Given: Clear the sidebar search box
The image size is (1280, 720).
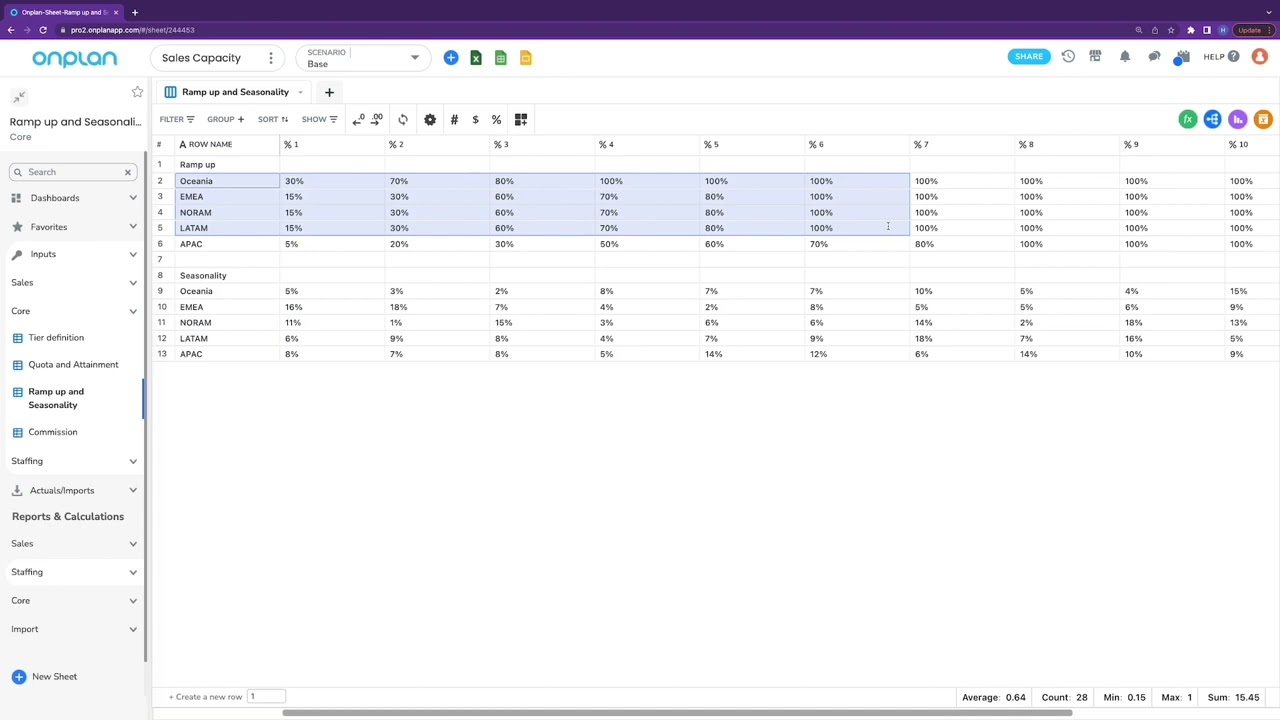Looking at the screenshot, I should pos(128,172).
